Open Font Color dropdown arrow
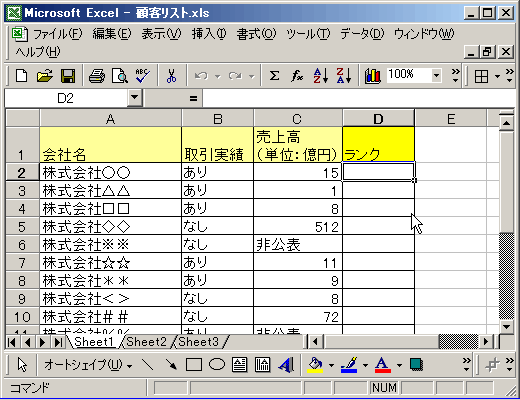Viewport: 520px width, 400px height. pyautogui.click(x=399, y=365)
